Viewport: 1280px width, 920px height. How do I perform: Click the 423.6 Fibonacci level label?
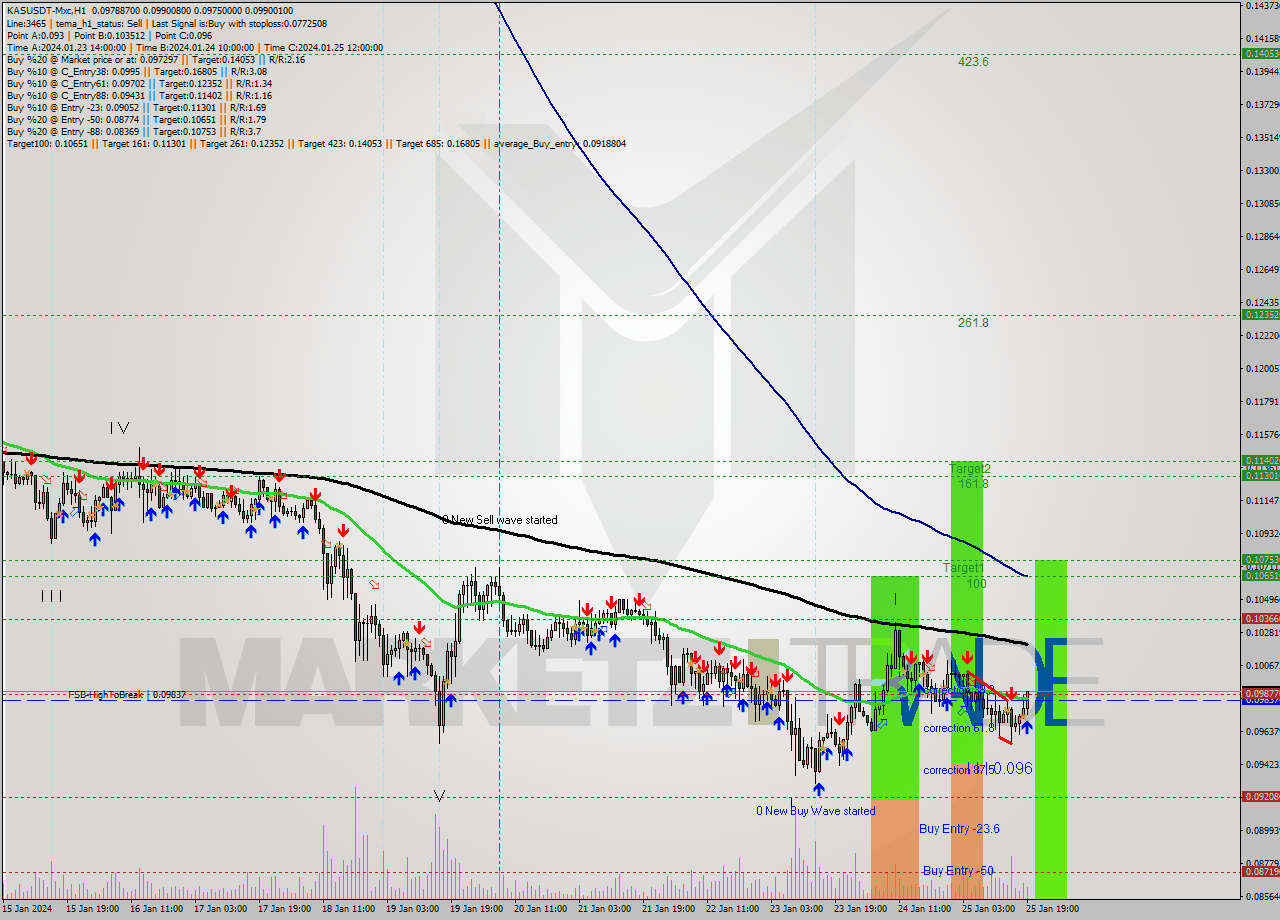pyautogui.click(x=973, y=61)
